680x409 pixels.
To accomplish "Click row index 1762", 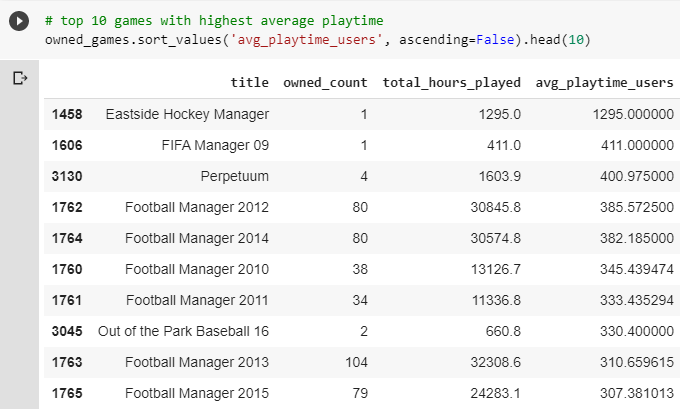I will (67, 207).
